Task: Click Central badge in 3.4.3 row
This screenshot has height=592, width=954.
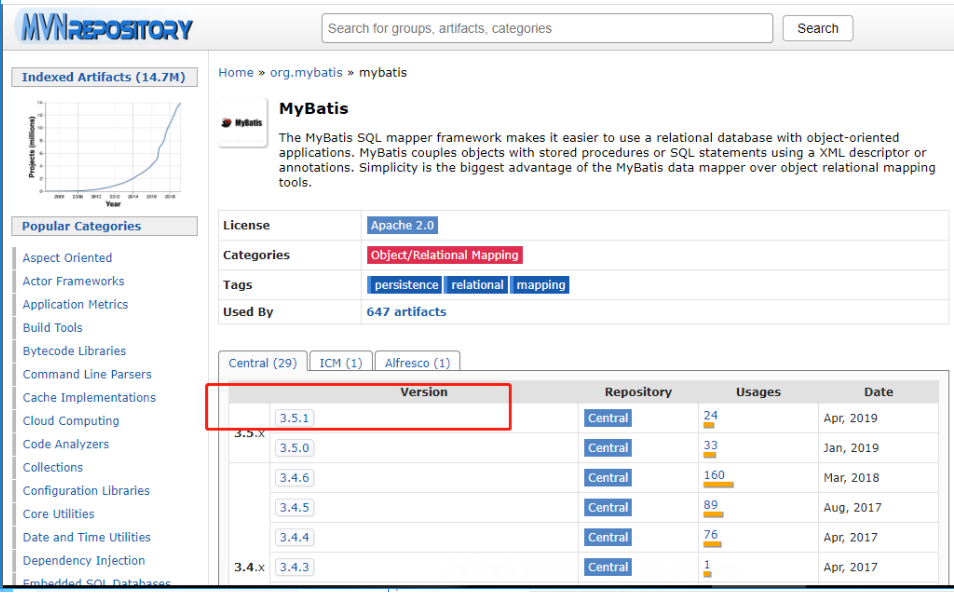Action: (608, 567)
